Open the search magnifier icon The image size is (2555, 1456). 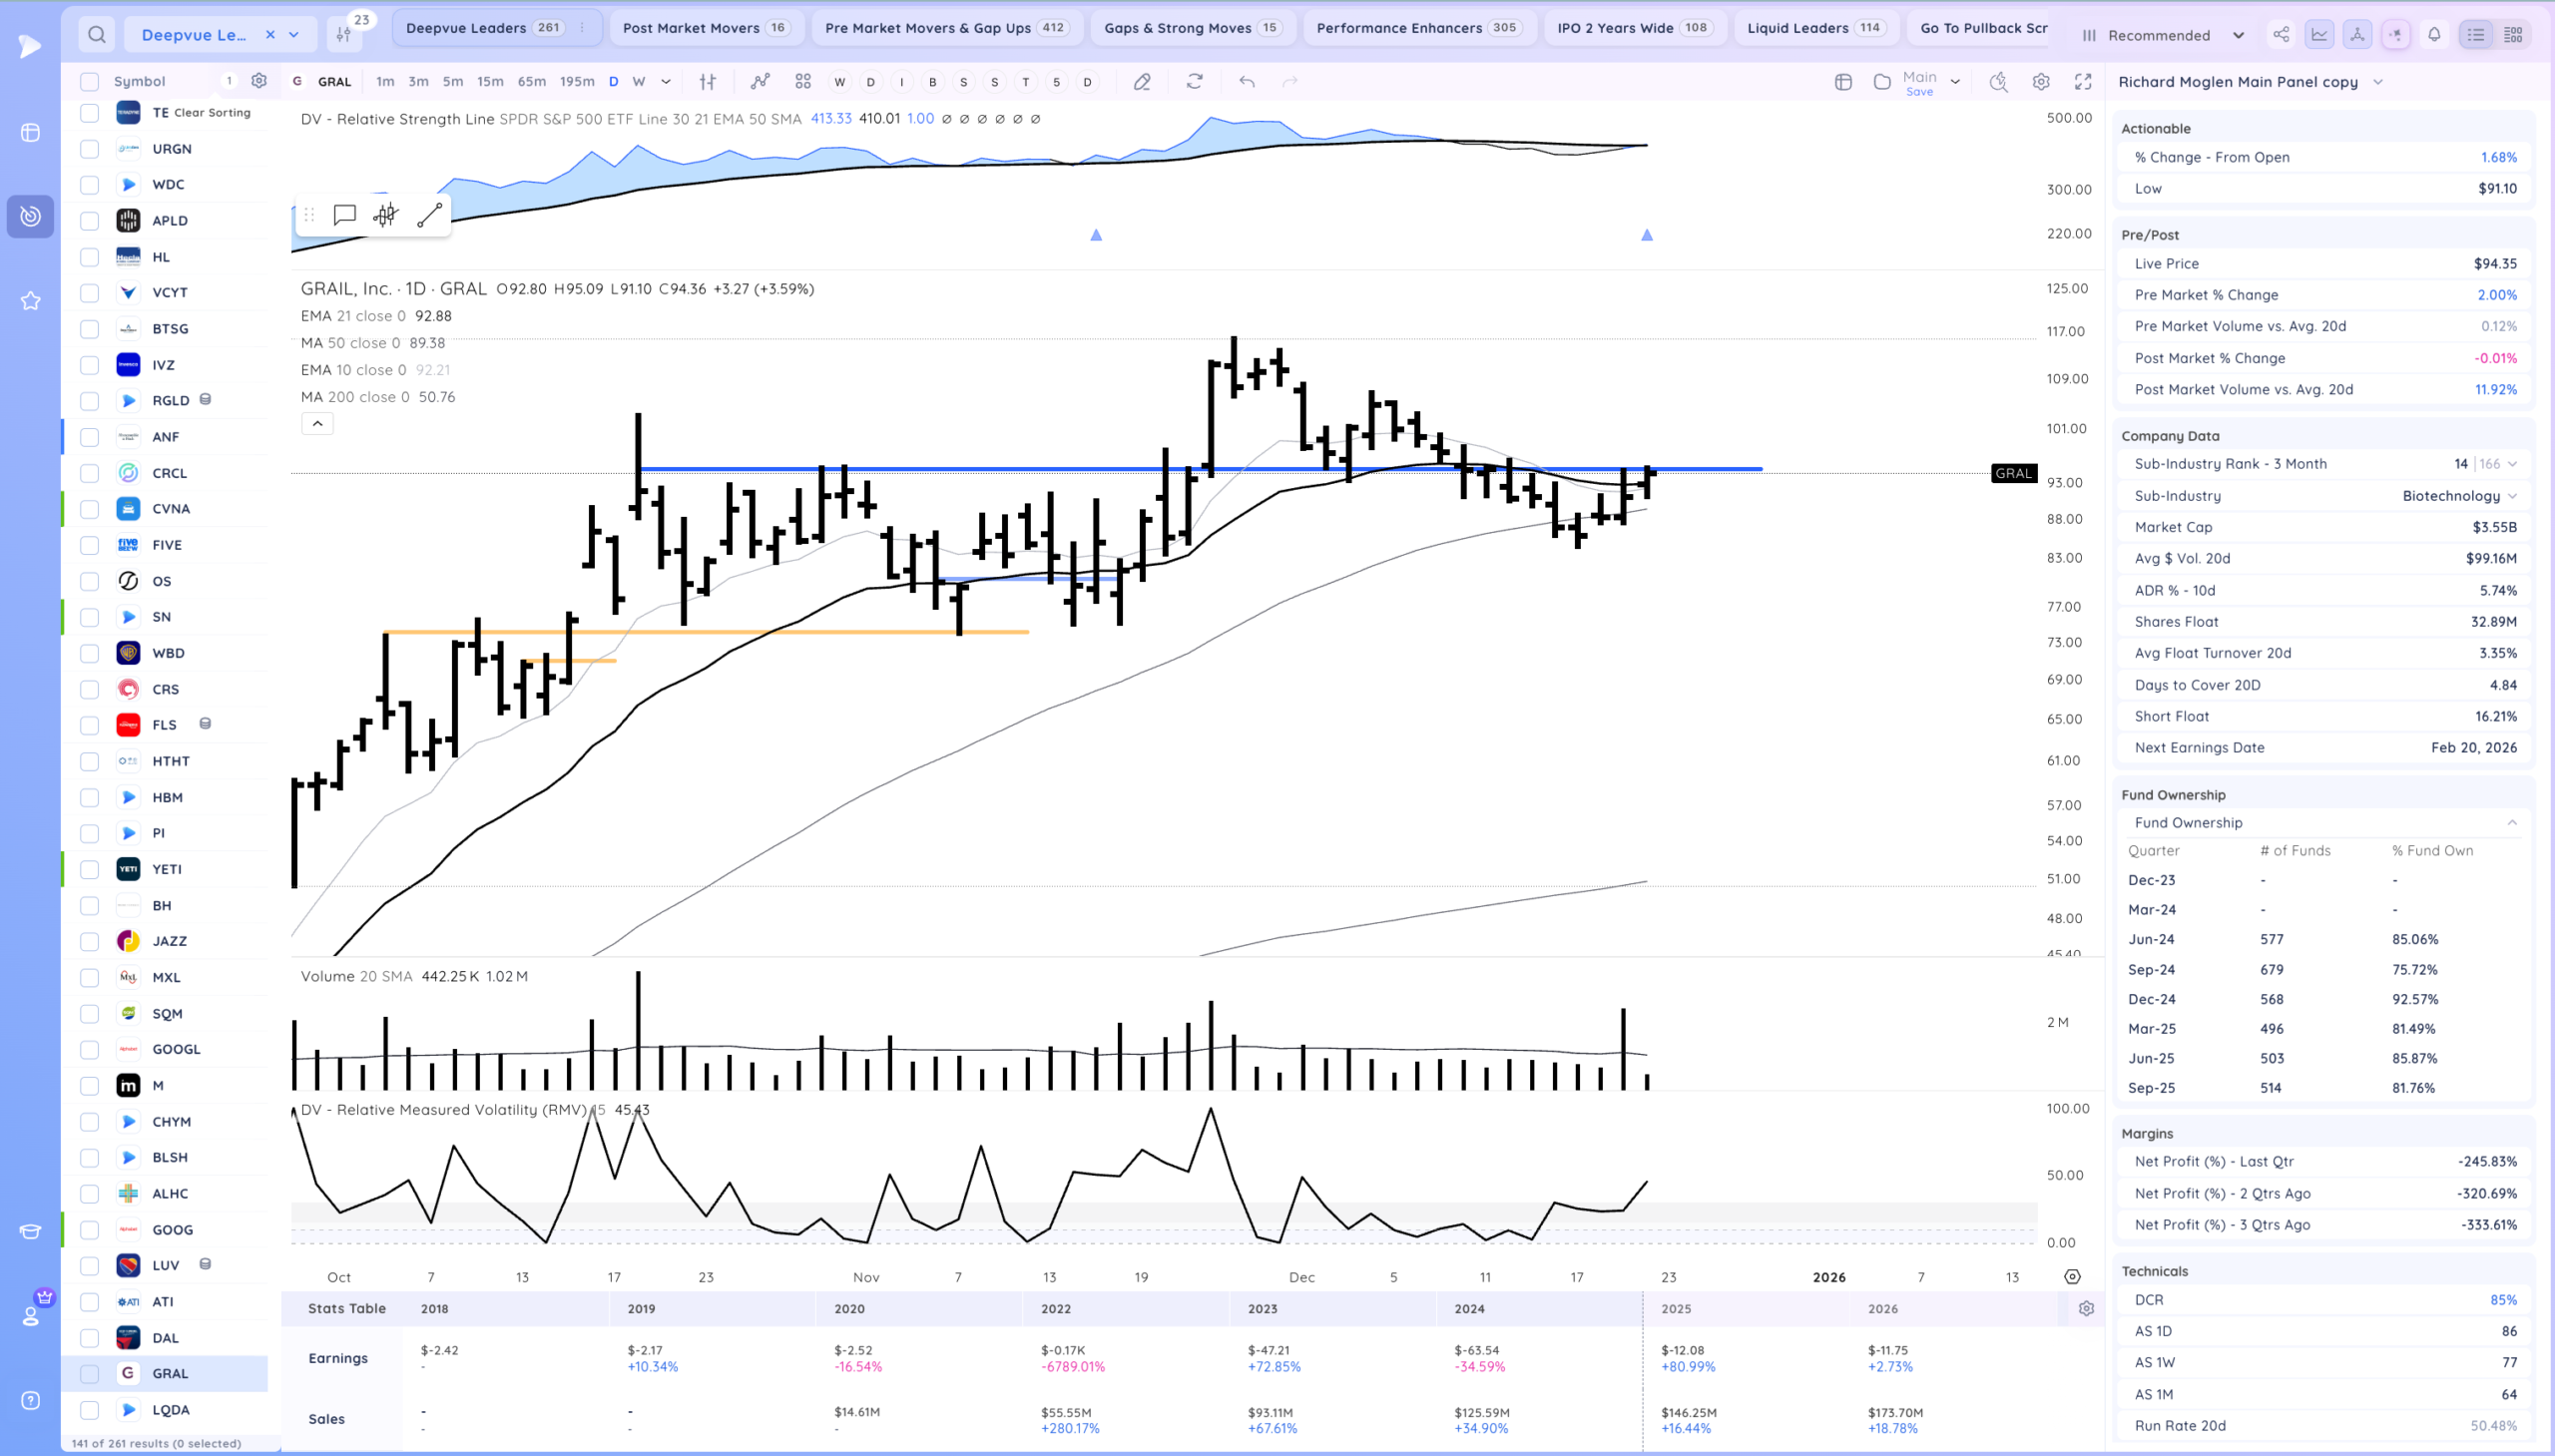click(x=96, y=35)
